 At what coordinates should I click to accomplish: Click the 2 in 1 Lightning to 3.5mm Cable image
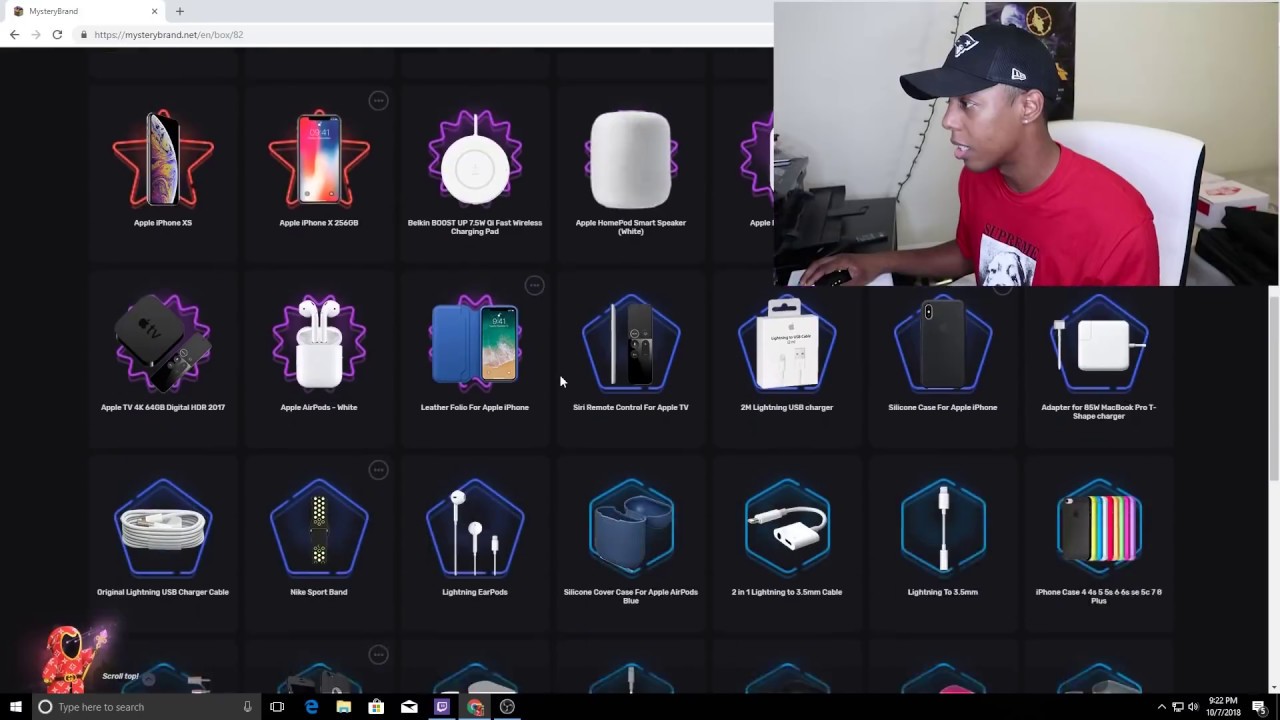click(x=787, y=527)
